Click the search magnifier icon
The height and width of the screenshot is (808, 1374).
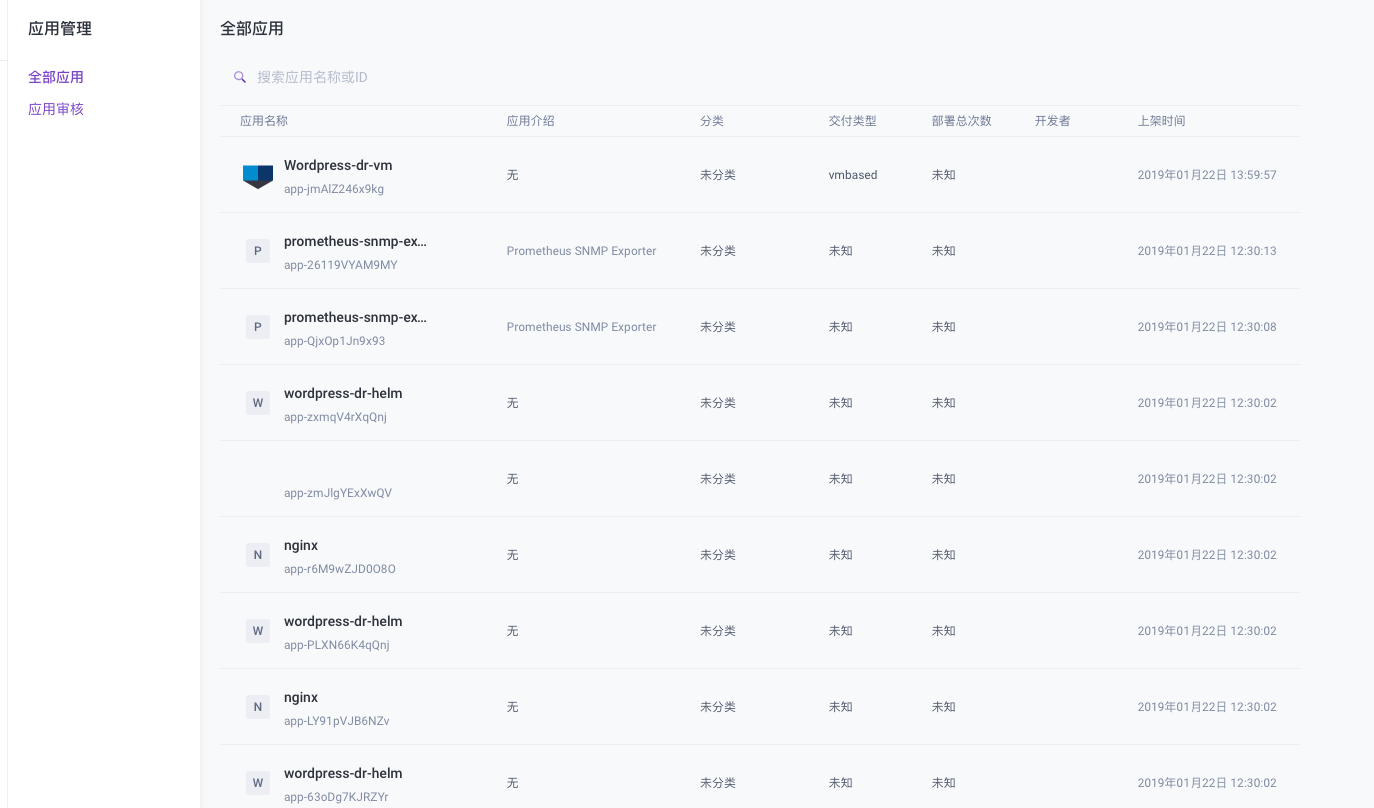240,77
